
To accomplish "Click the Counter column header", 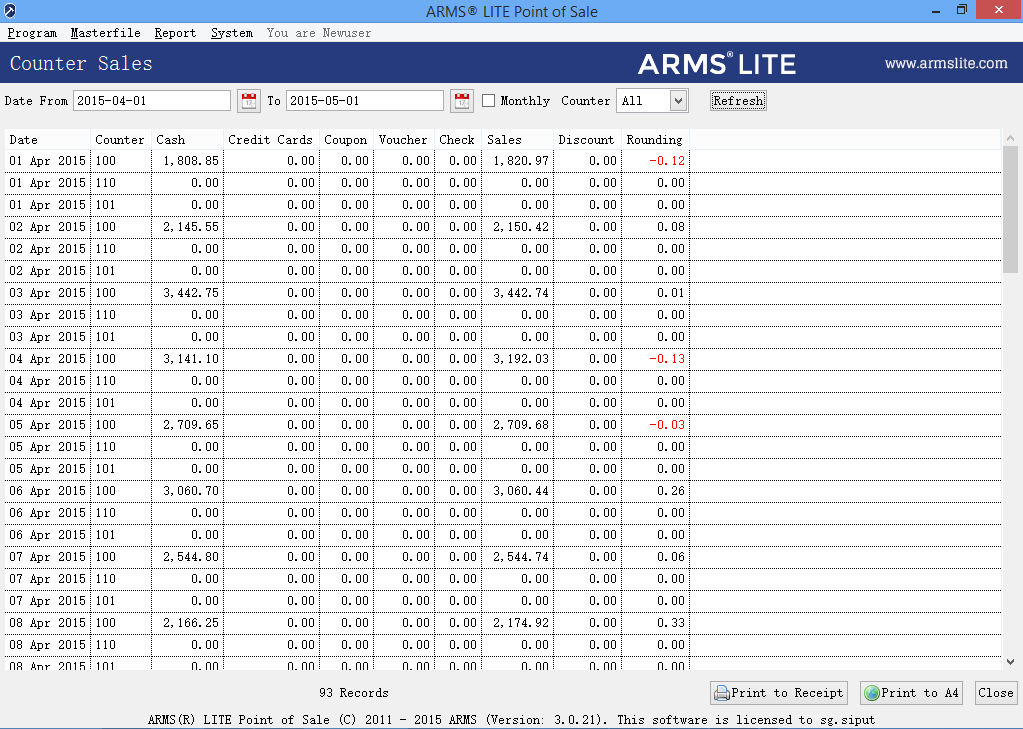I will coord(120,140).
